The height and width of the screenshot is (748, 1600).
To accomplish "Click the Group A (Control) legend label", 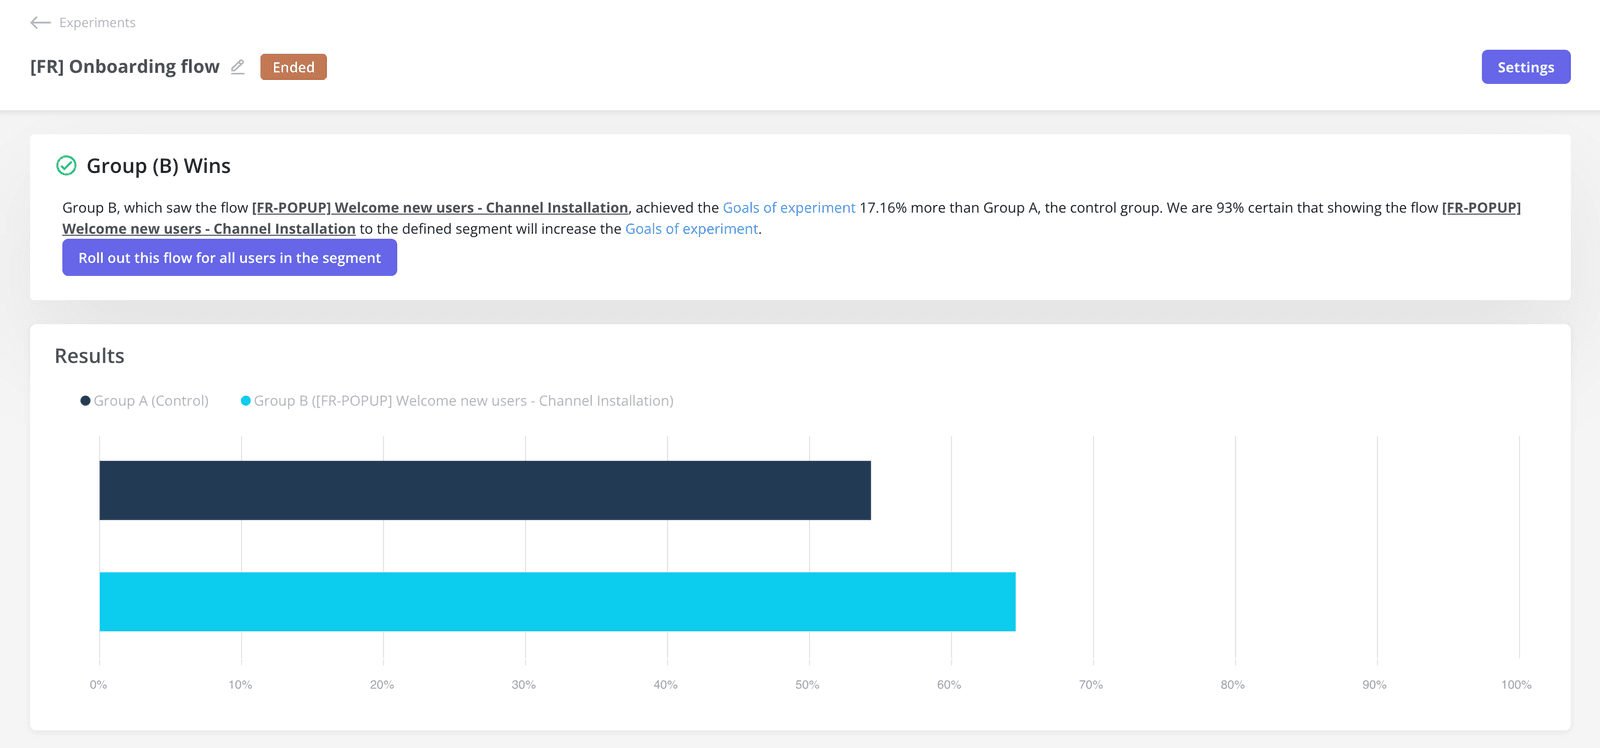I will pyautogui.click(x=151, y=401).
